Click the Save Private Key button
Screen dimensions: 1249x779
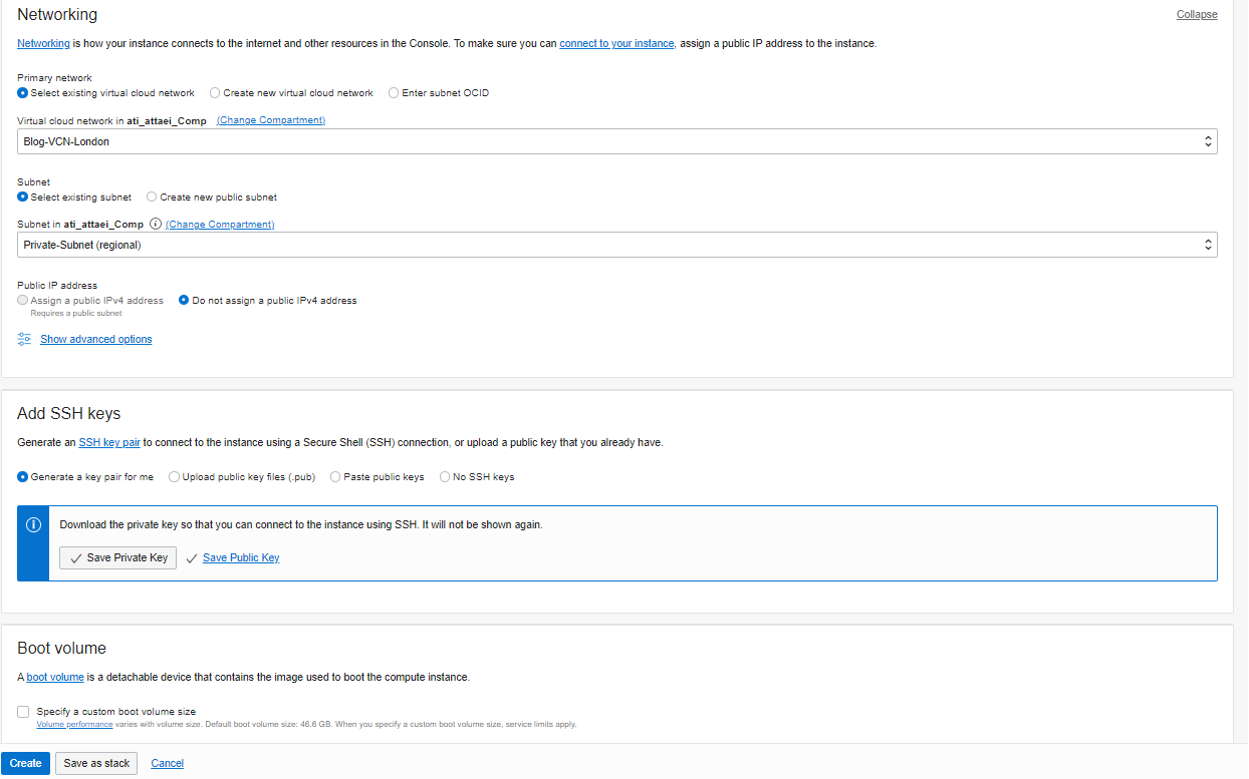[x=118, y=558]
